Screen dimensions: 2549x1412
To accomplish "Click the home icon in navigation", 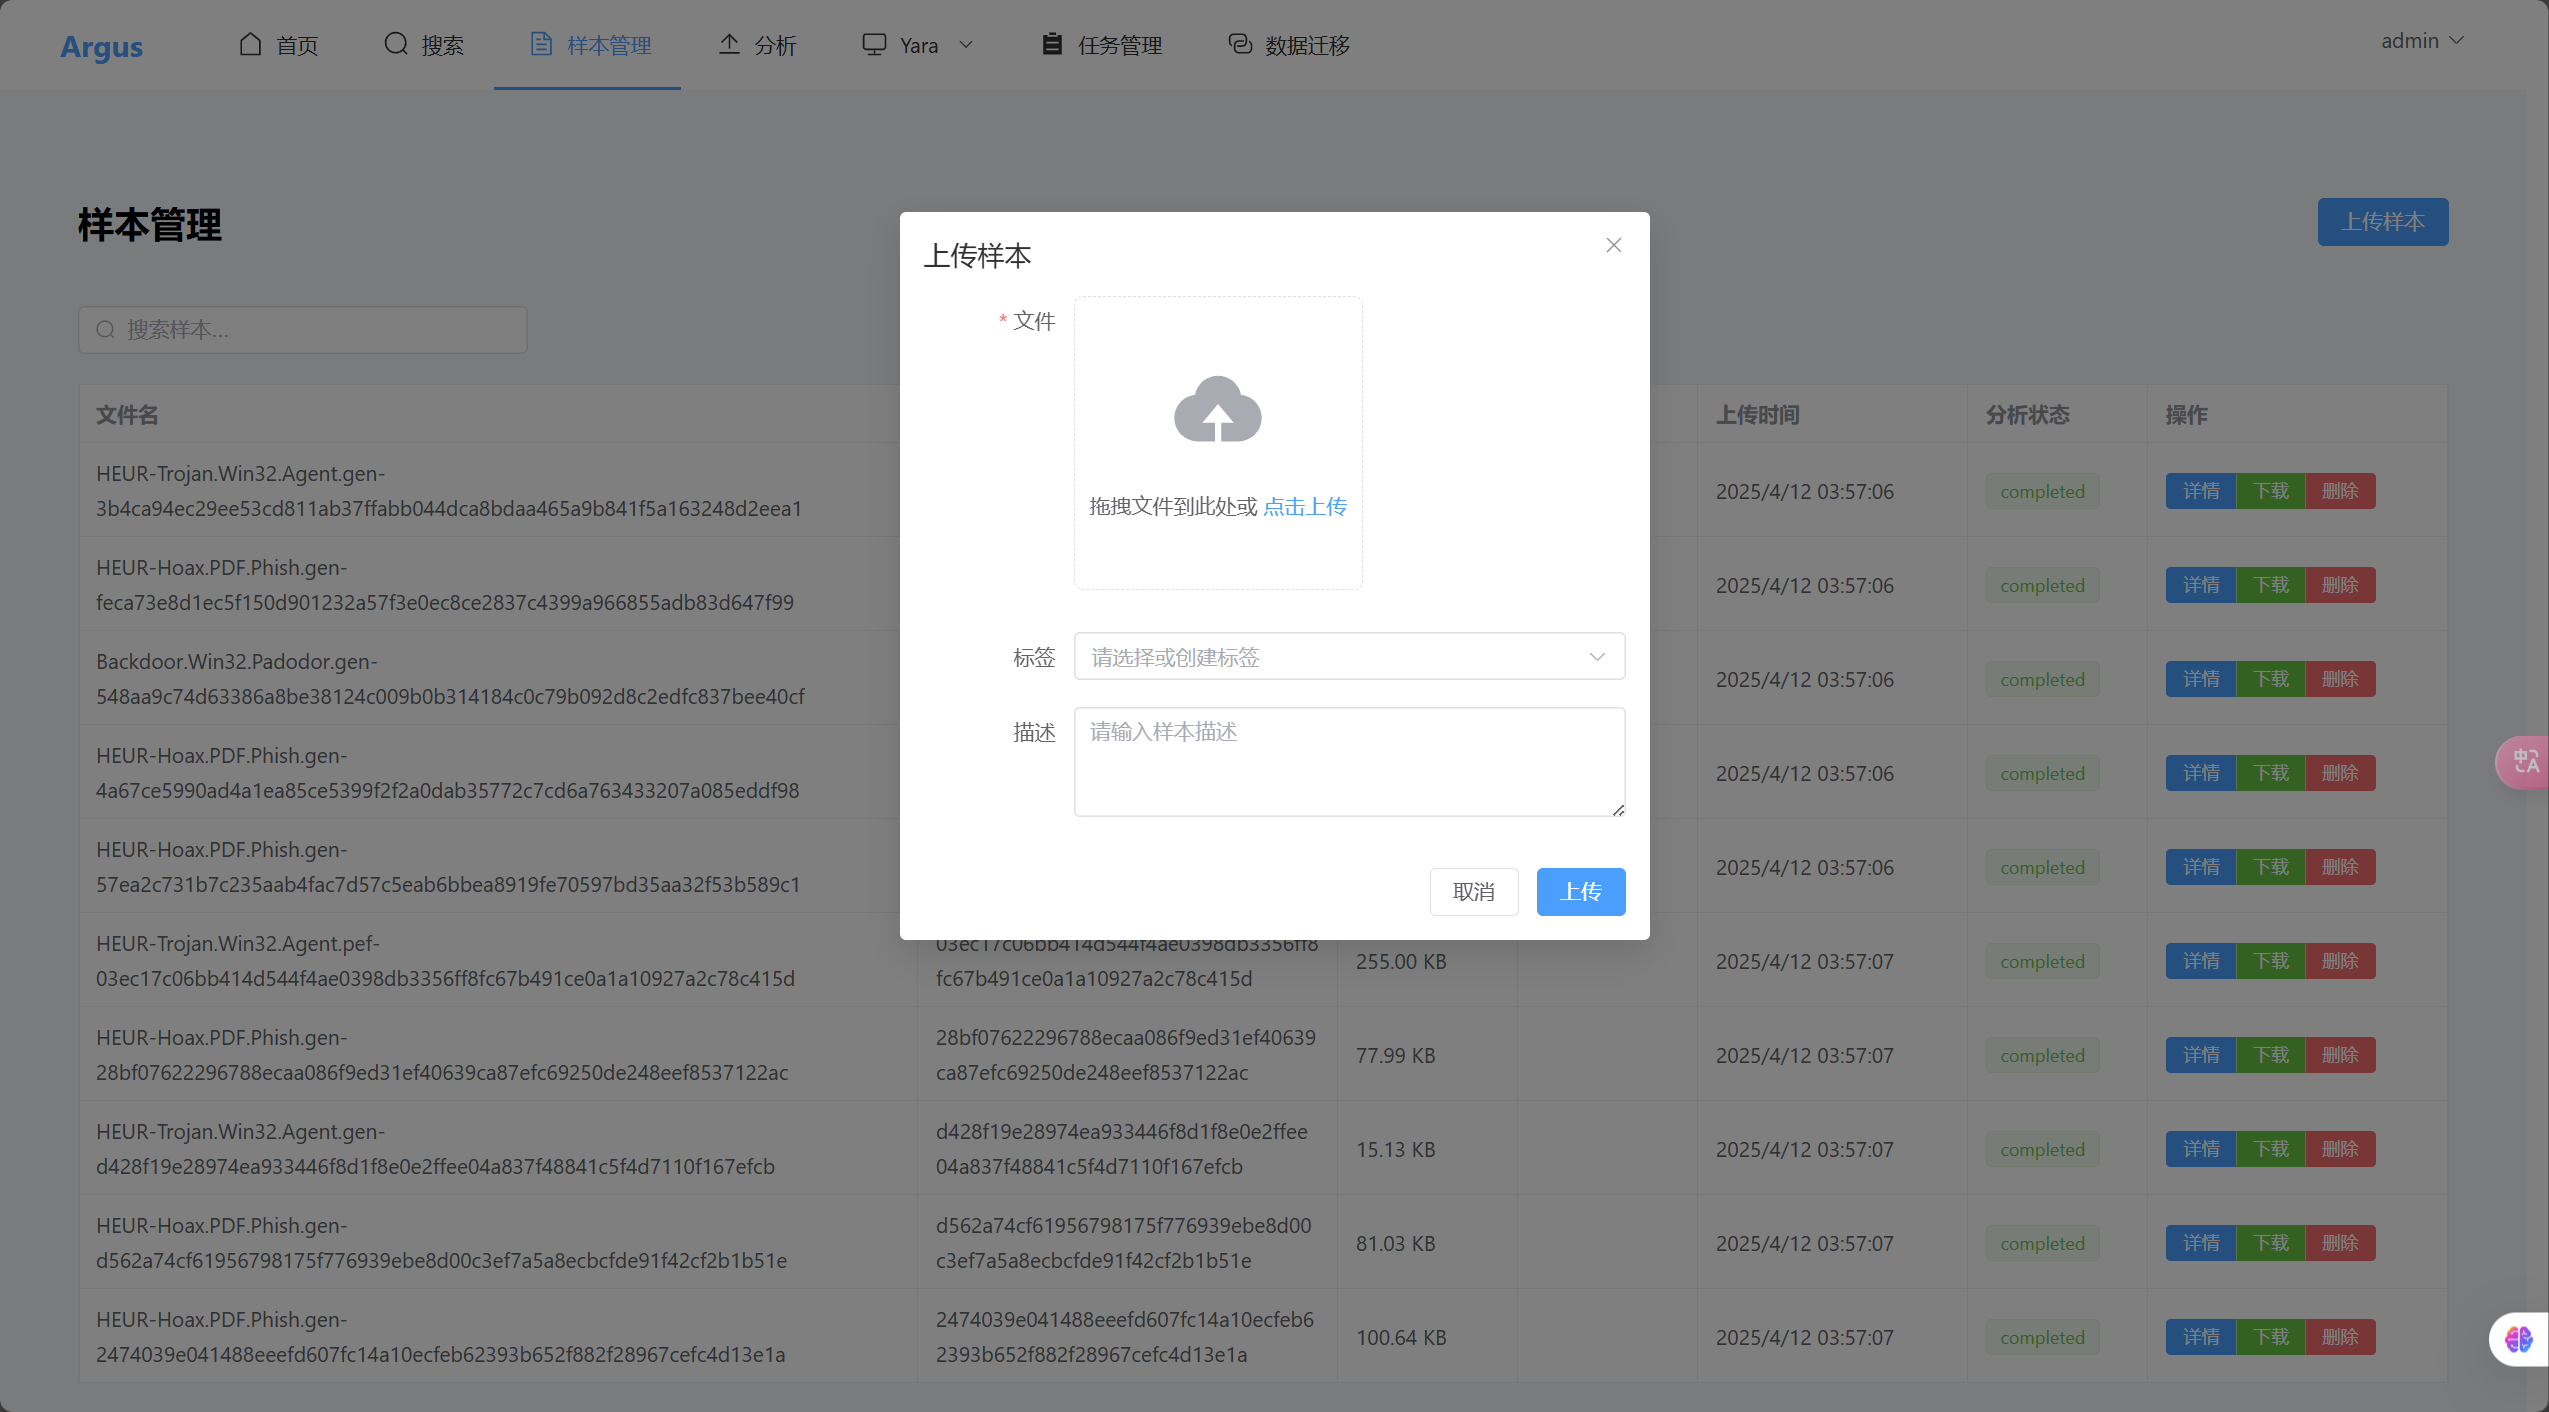I will pos(250,44).
